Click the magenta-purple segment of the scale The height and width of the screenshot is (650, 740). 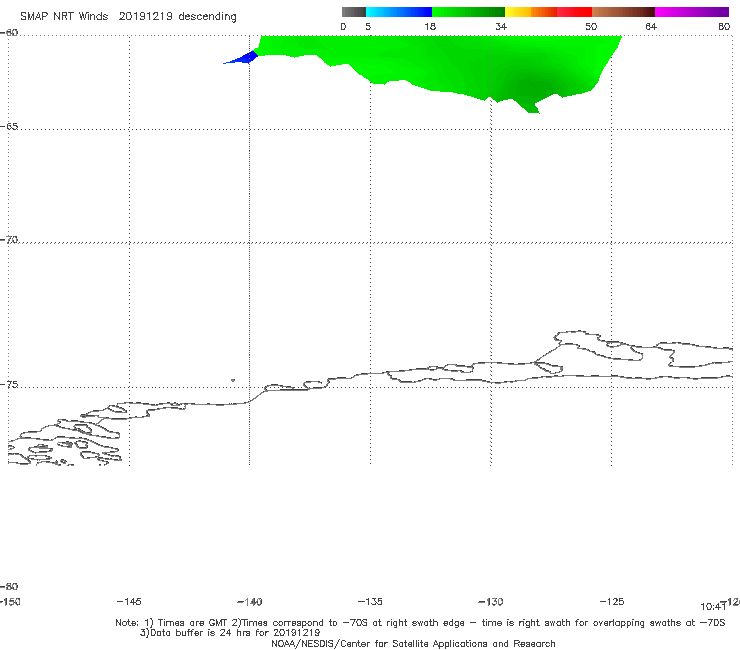coord(692,12)
